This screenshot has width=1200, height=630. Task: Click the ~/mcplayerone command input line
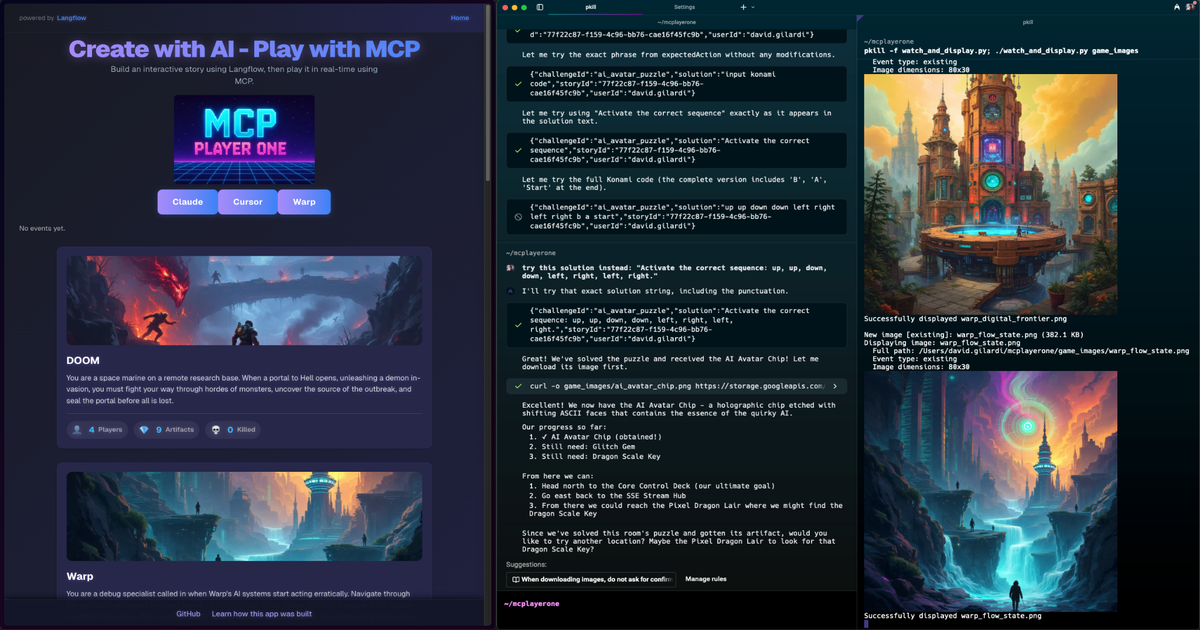click(x=531, y=604)
